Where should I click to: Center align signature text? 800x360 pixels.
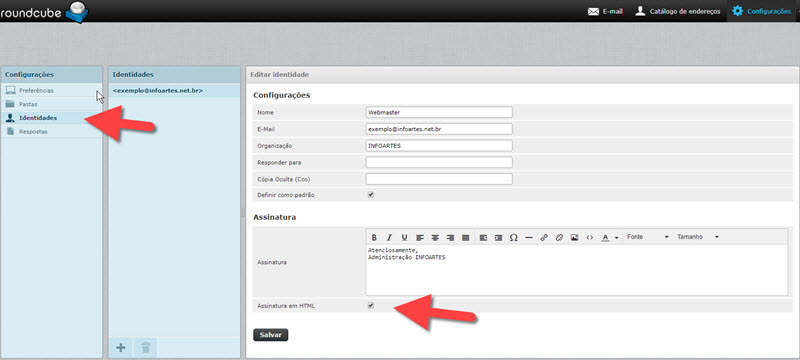(435, 238)
